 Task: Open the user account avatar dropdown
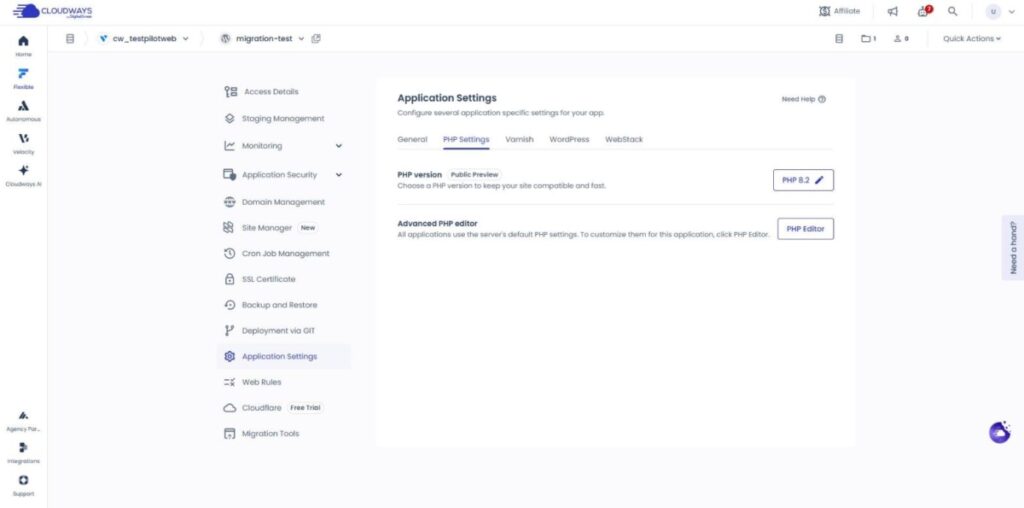click(1001, 11)
